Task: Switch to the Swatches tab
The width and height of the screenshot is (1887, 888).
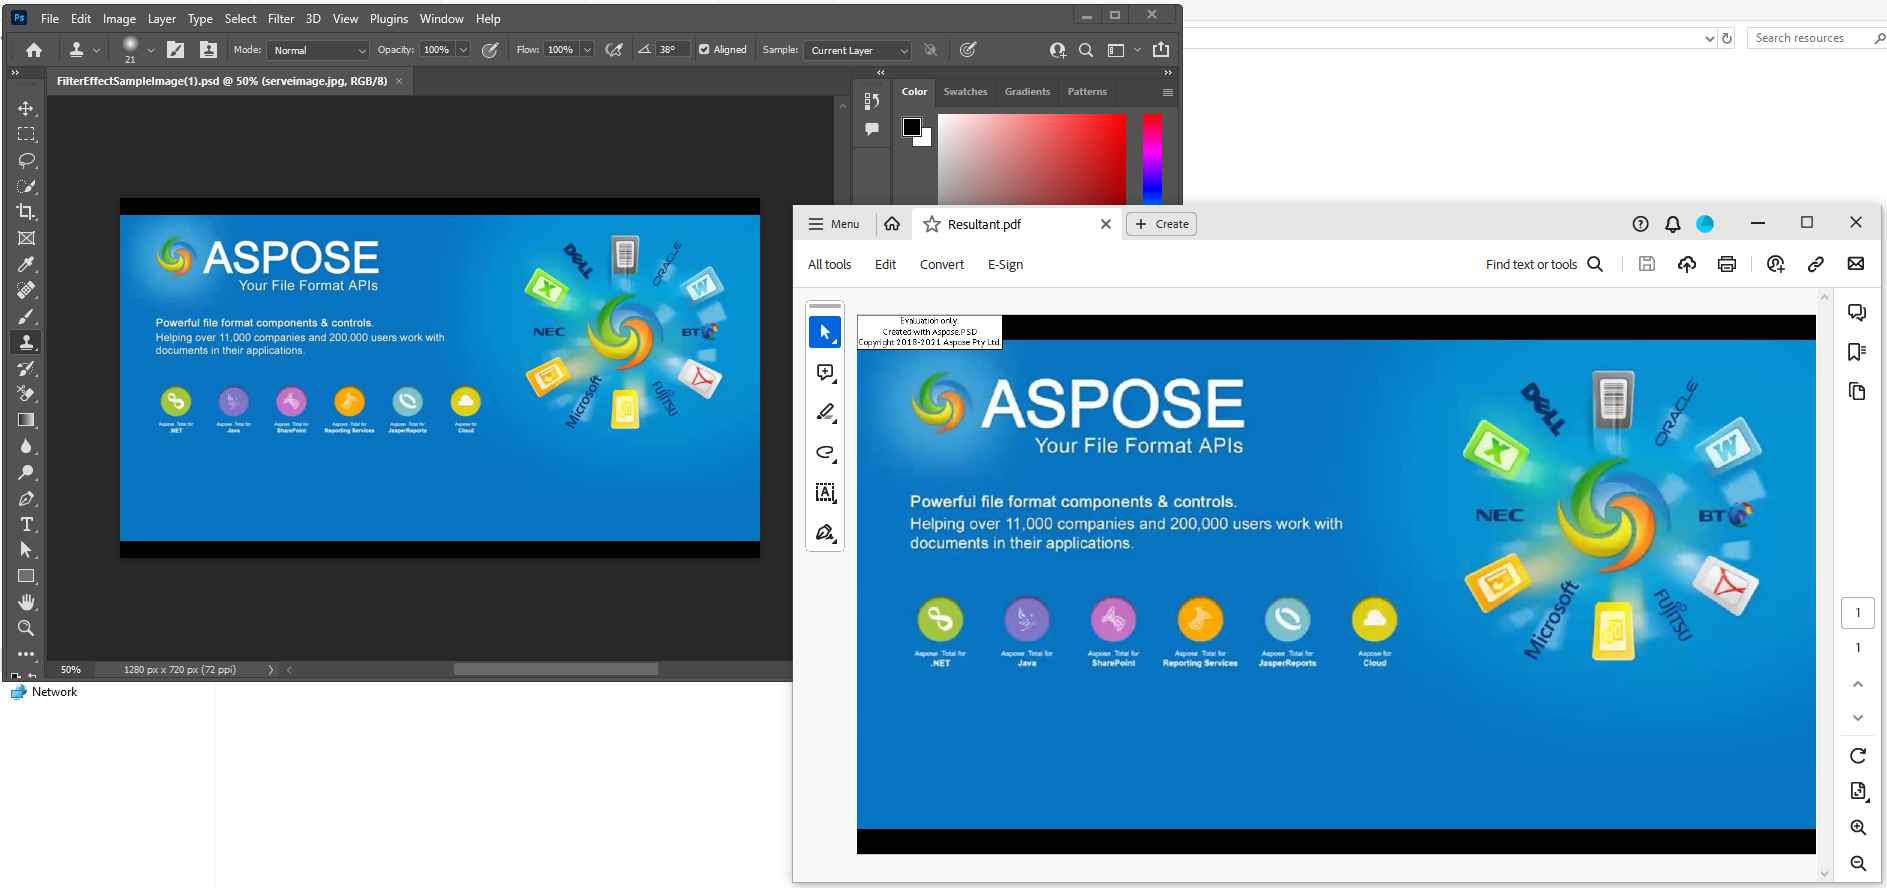Action: 965,92
